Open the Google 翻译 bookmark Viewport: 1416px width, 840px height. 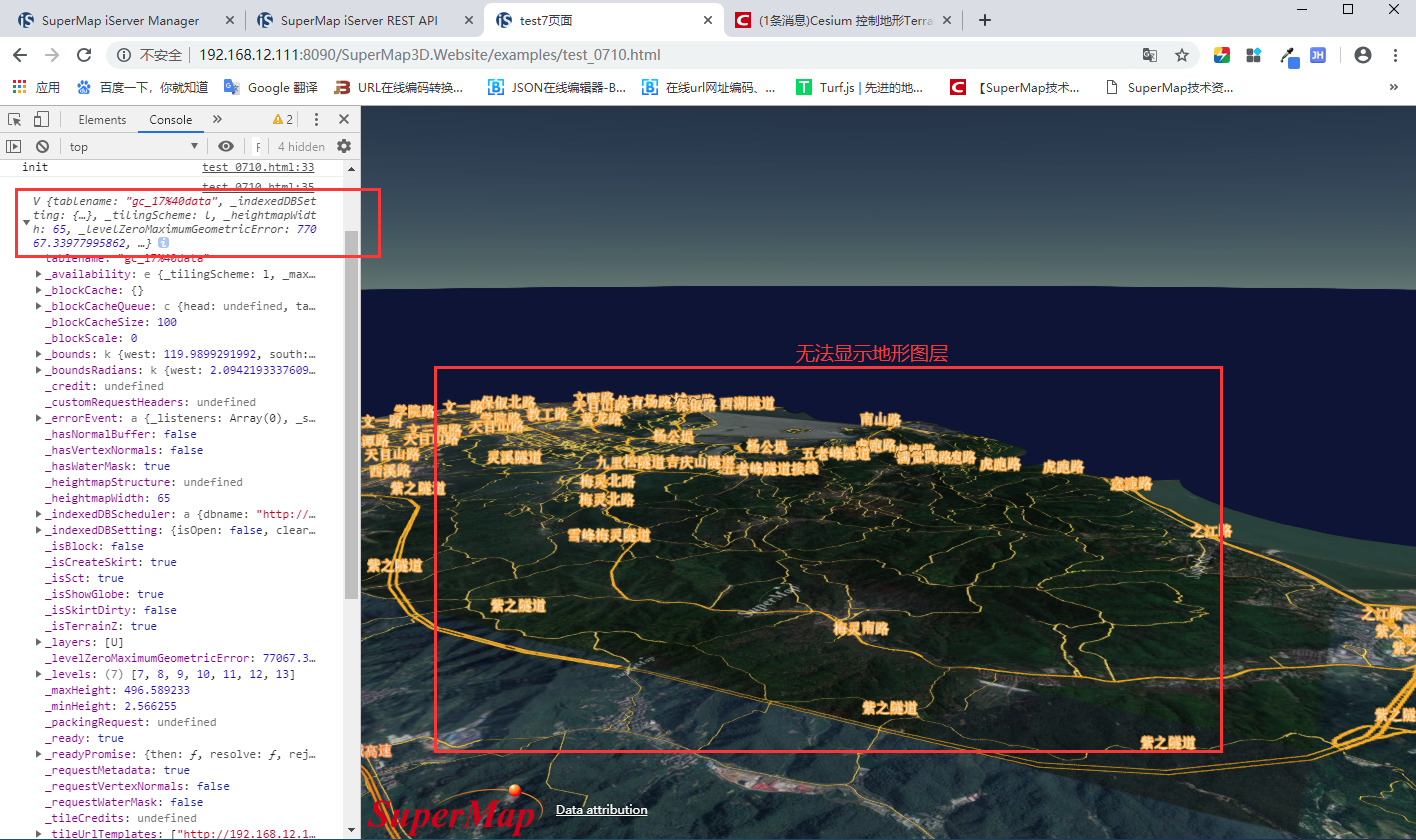[270, 88]
